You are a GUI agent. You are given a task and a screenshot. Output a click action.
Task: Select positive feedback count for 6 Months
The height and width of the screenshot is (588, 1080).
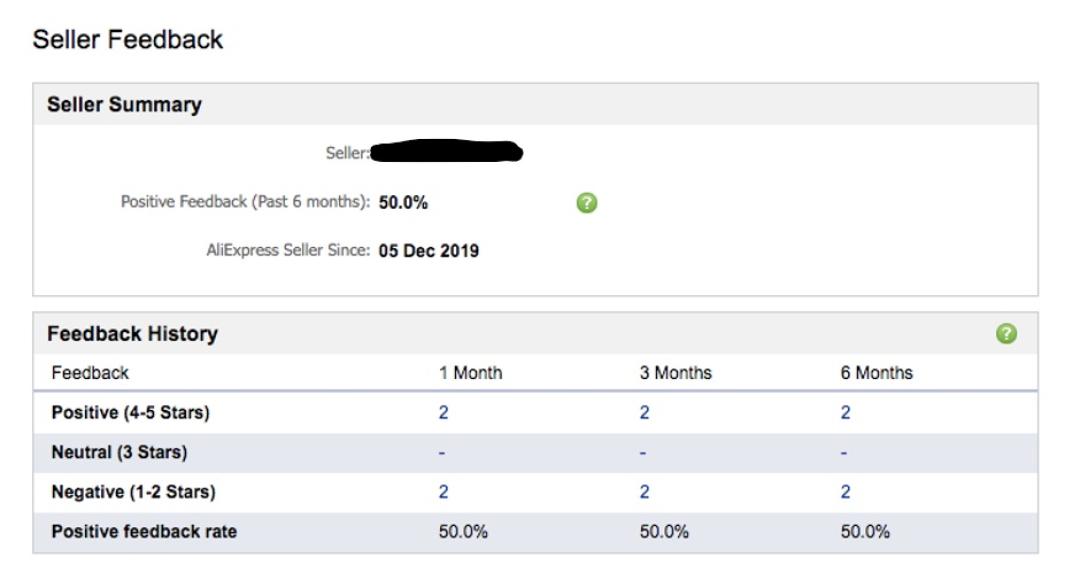(846, 412)
